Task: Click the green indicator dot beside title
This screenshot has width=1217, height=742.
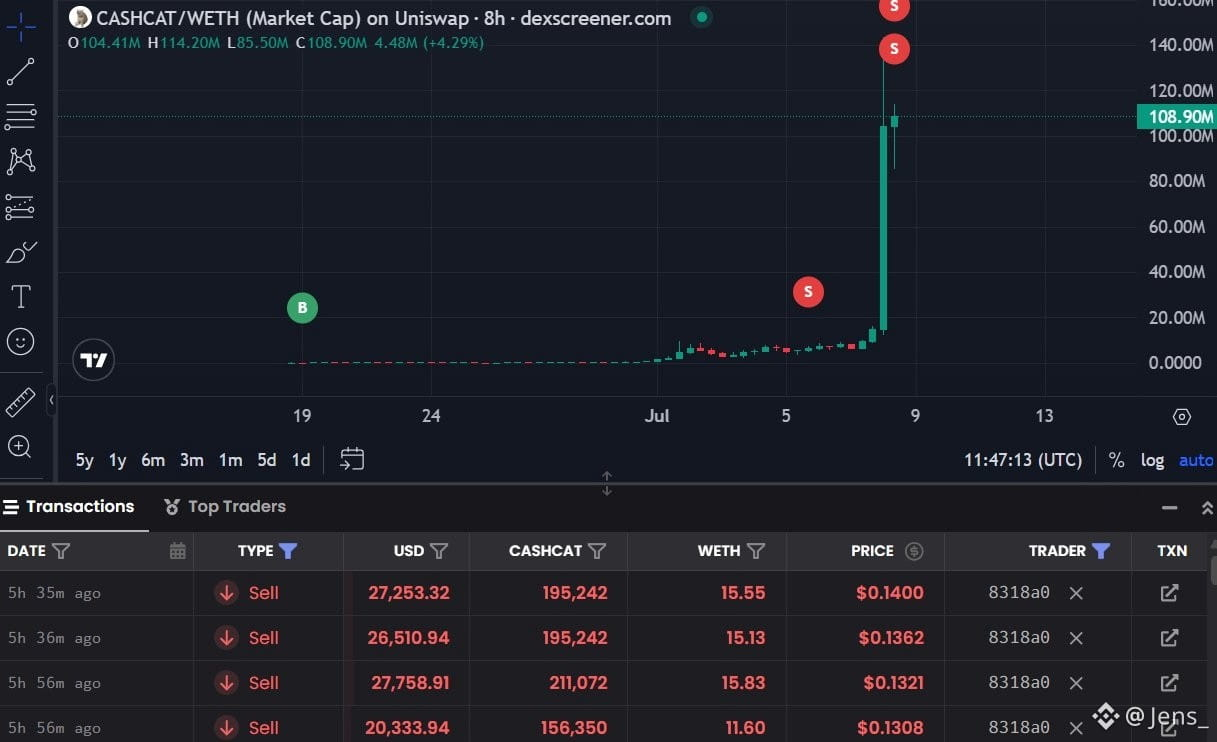Action: click(x=702, y=17)
